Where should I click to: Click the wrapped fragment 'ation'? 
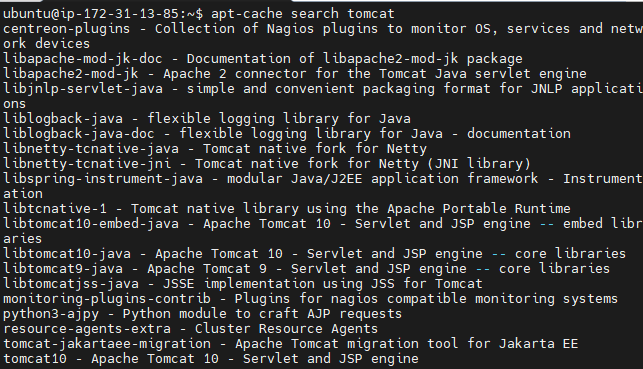[23, 194]
